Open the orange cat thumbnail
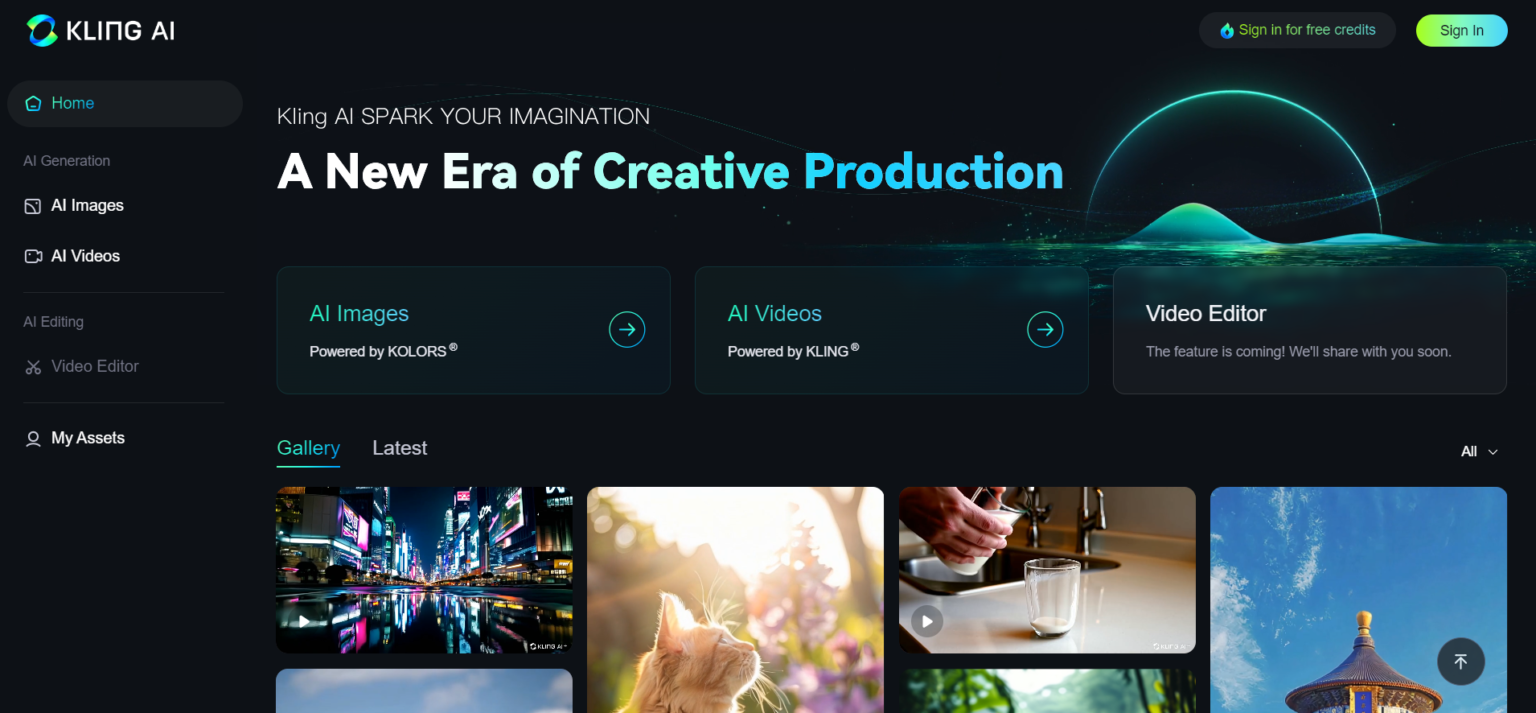Viewport: 1536px width, 713px height. coord(735,600)
